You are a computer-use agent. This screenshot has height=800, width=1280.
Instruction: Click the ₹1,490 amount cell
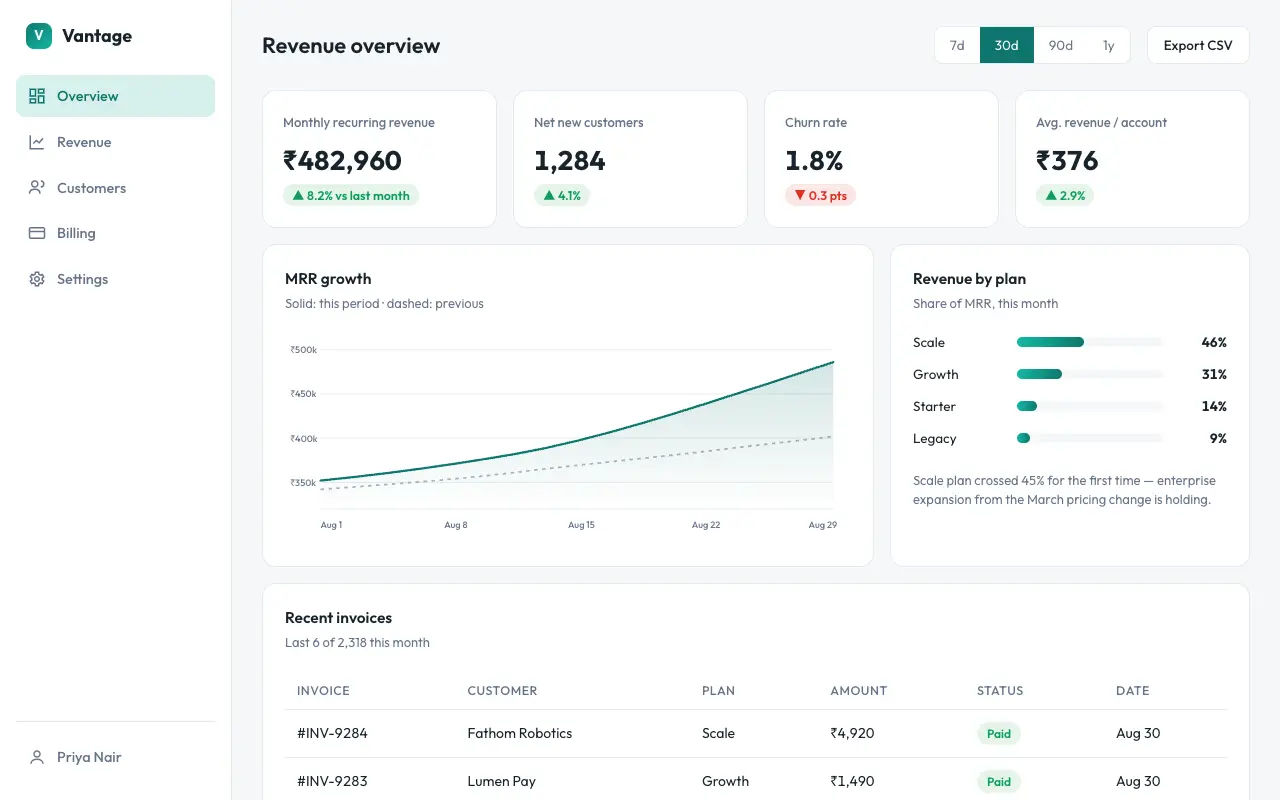point(852,781)
